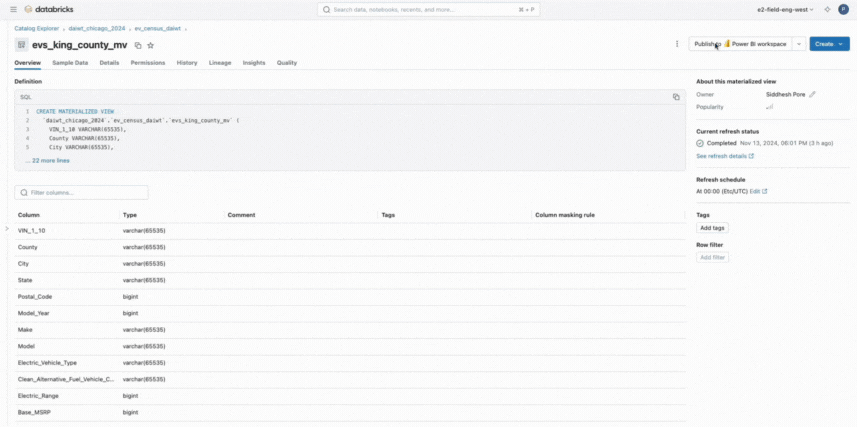This screenshot has height=427, width=857.
Task: Click the Databricks logo
Action: tap(42, 9)
